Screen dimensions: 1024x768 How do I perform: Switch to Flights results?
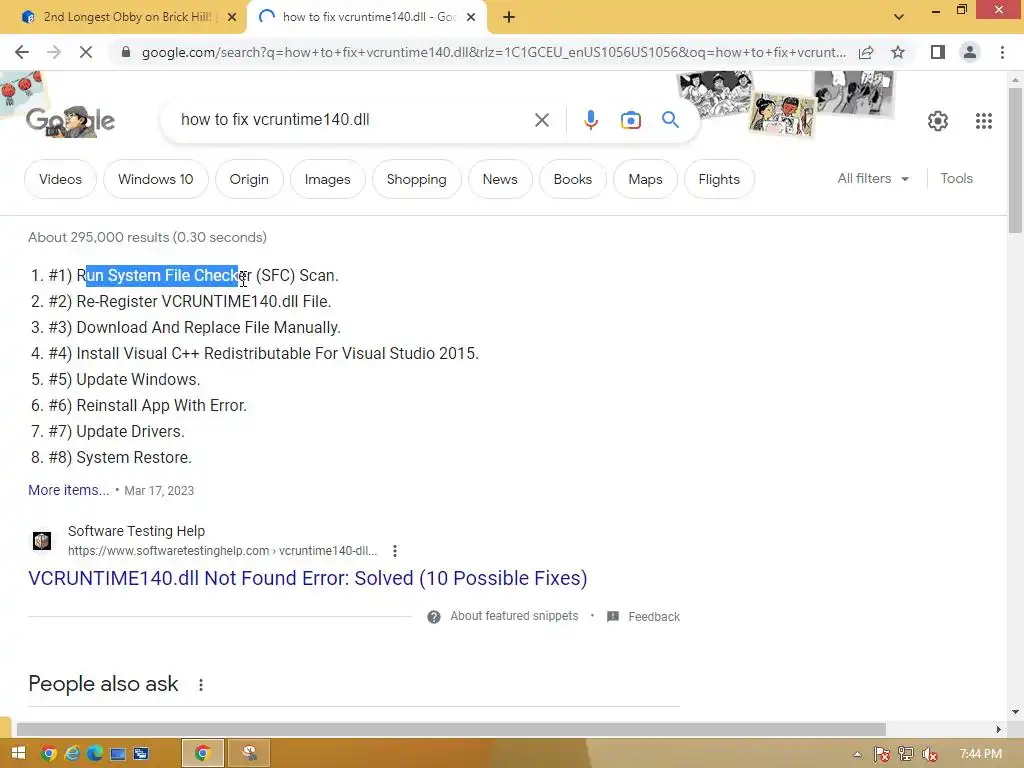(719, 179)
